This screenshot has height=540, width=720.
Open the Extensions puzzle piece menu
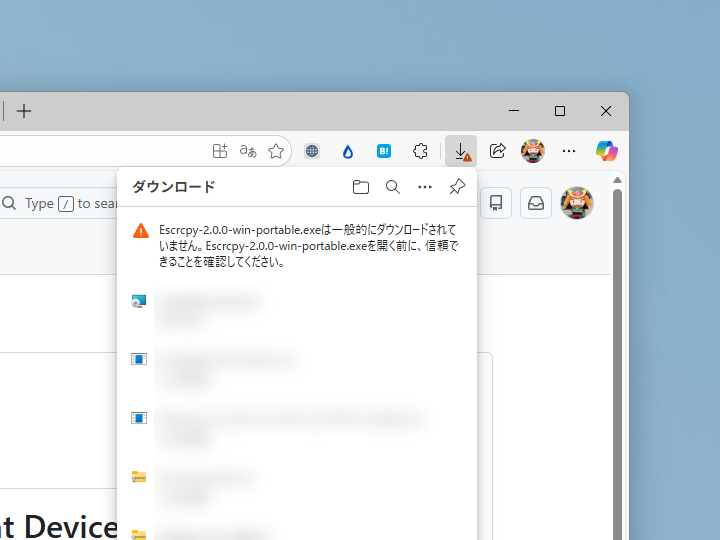pyautogui.click(x=420, y=151)
